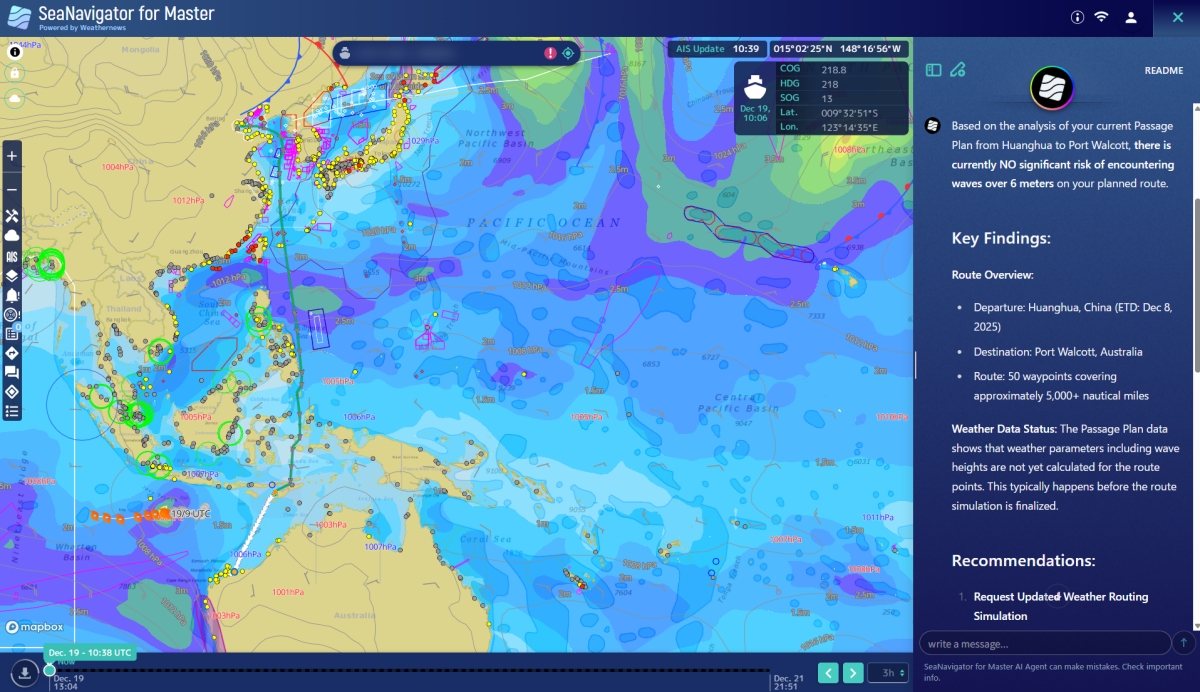Click the map zoom in plus button
Screen dimensions: 1200x692
[12, 156]
